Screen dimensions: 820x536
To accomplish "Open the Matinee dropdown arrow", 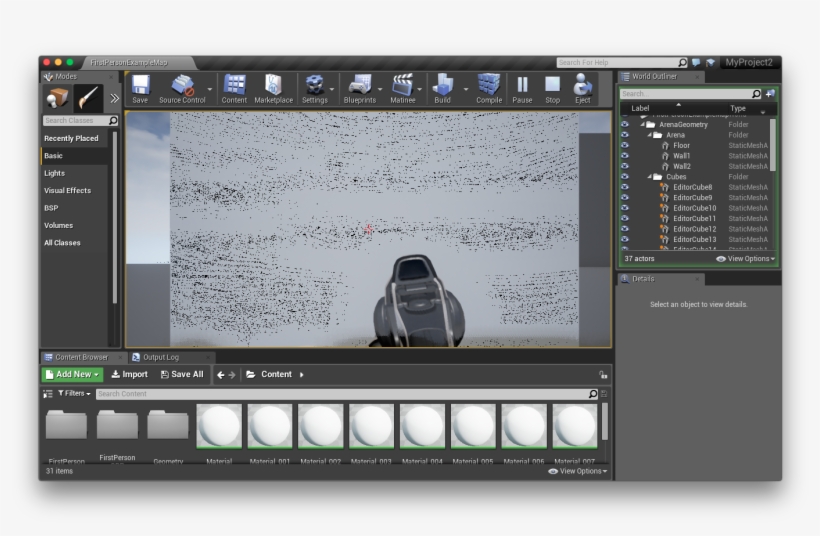I will [x=419, y=89].
